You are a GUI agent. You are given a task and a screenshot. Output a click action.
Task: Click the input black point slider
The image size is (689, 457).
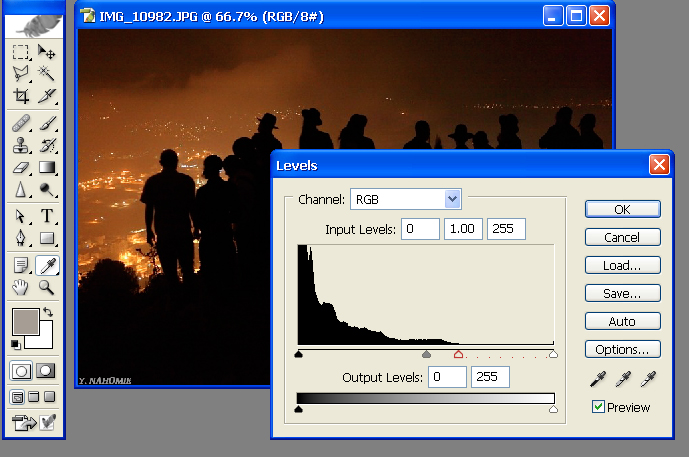coord(299,354)
